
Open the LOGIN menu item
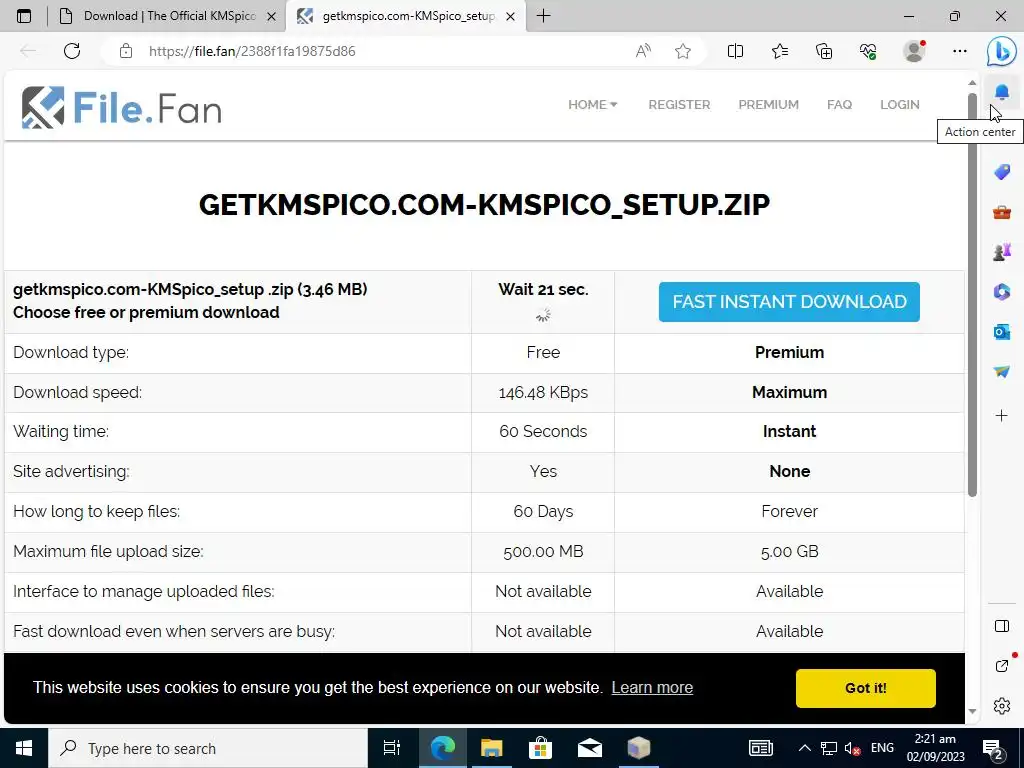pos(899,104)
